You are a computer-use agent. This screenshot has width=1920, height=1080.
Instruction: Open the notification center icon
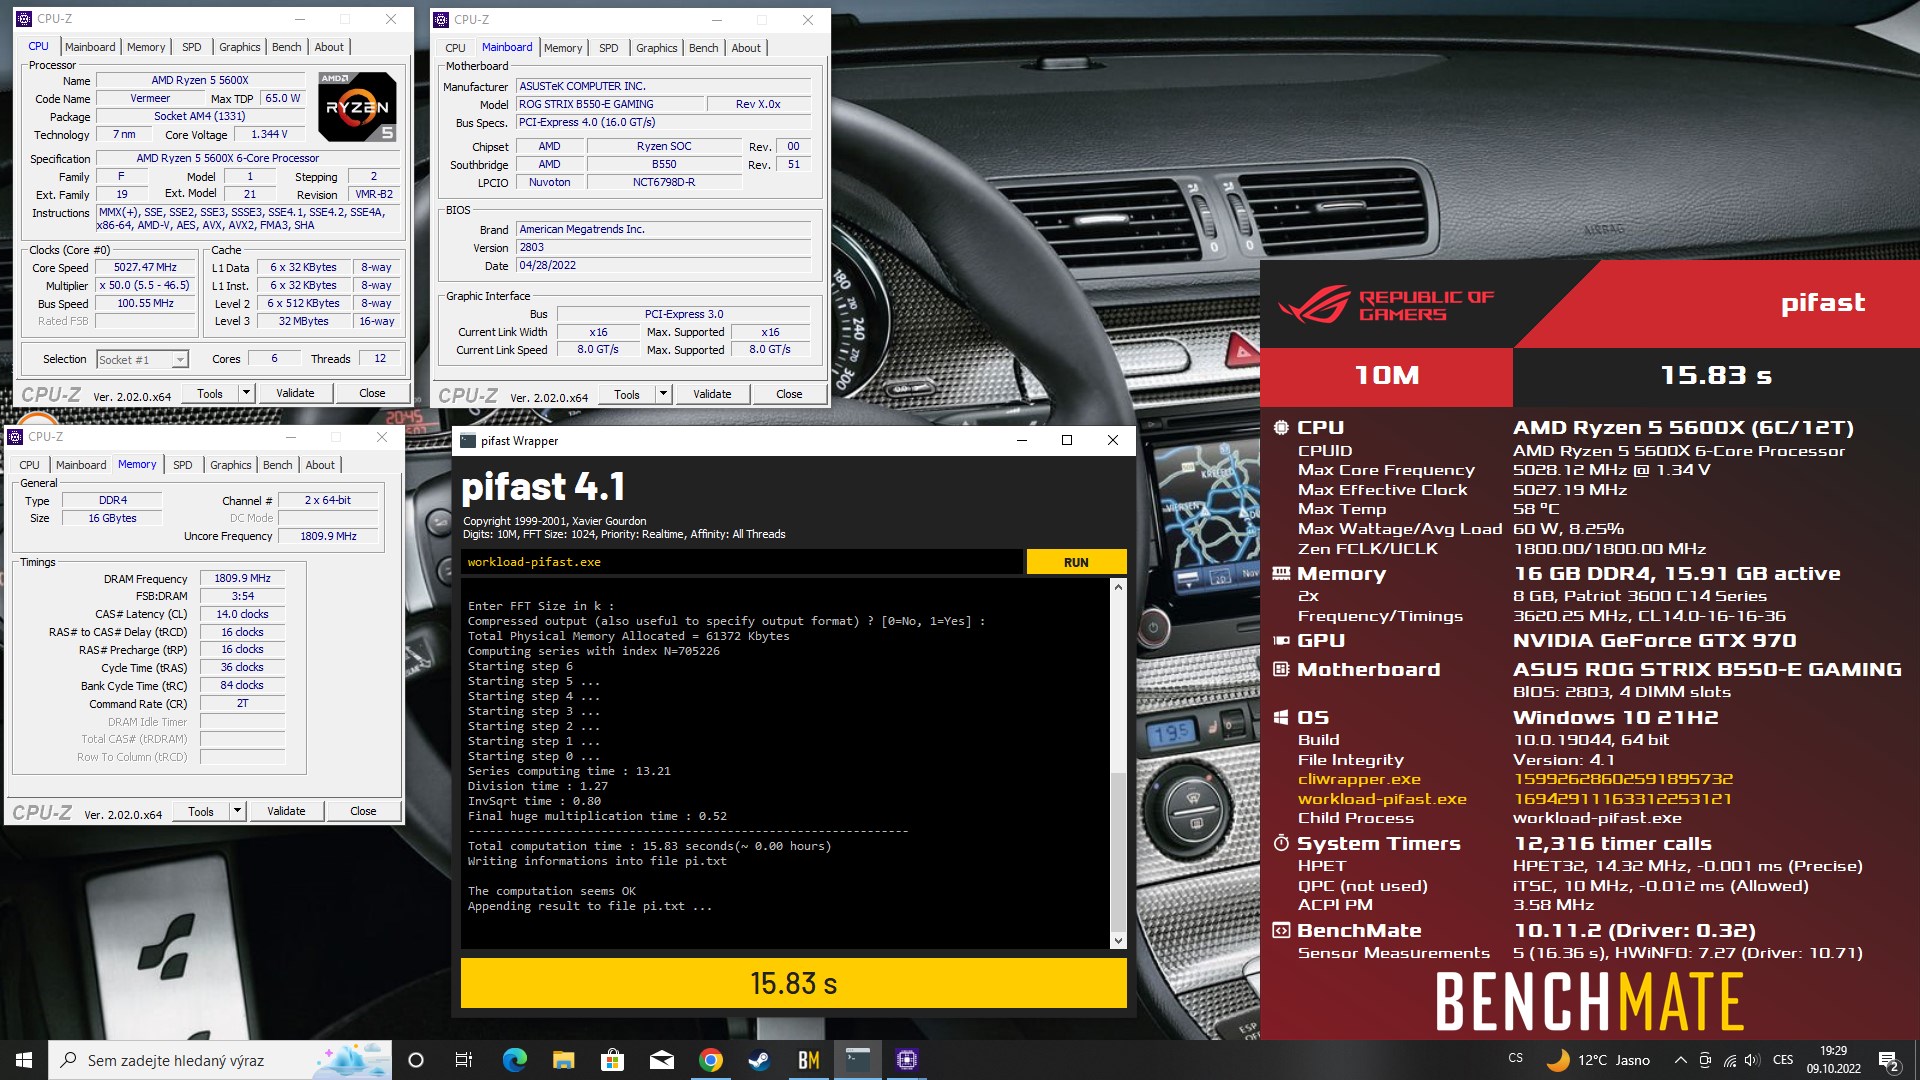point(1888,1061)
